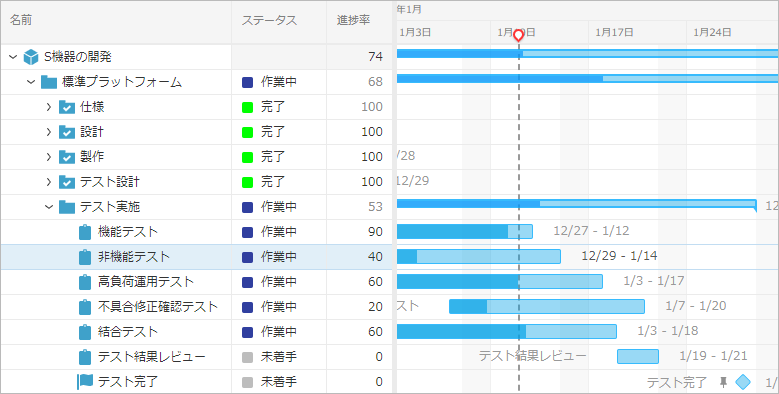Collapse the テスト実施 folder
Screen dimensions: 779x394
tap(49, 207)
